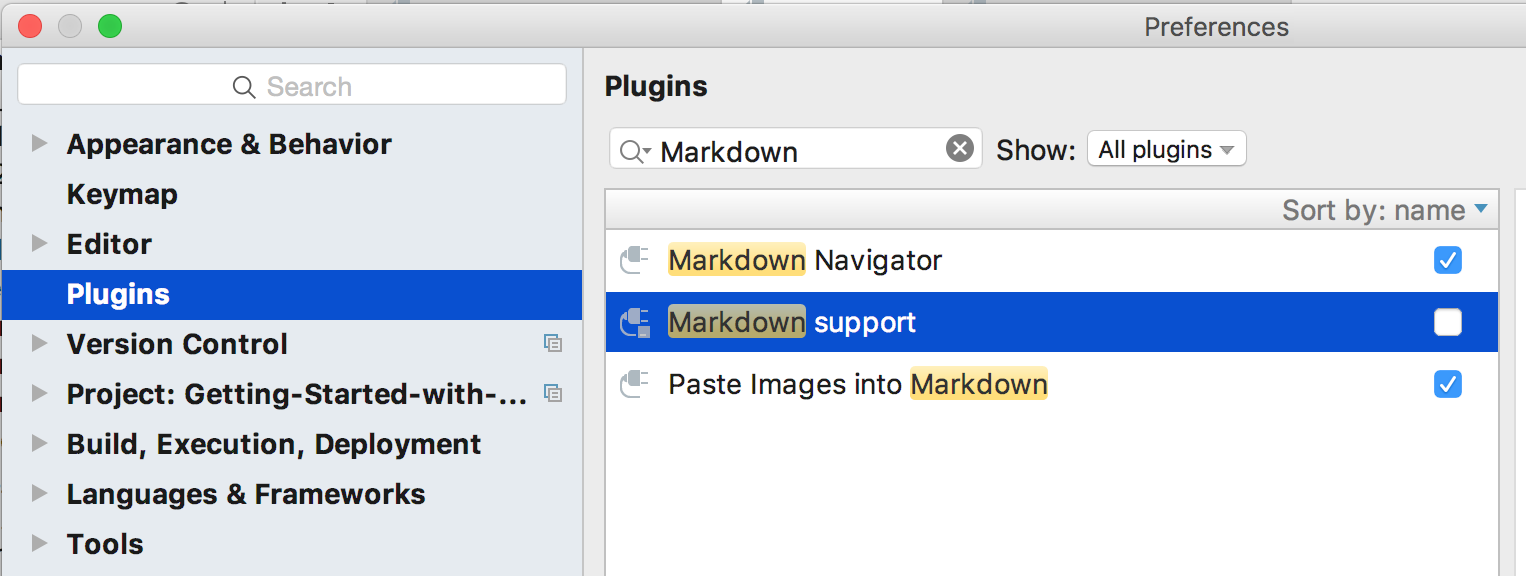Screen dimensions: 1526x576
Task: Enable the Markdown support plugin checkbox
Action: (1447, 322)
